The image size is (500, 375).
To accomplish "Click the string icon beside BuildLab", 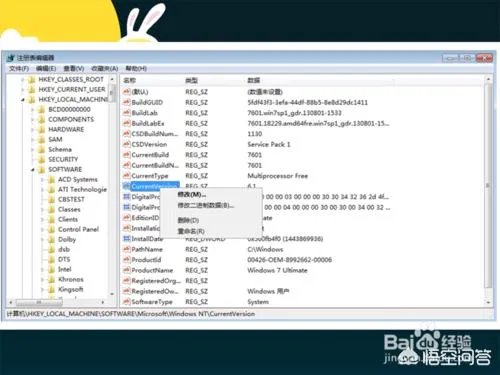I will [x=127, y=113].
